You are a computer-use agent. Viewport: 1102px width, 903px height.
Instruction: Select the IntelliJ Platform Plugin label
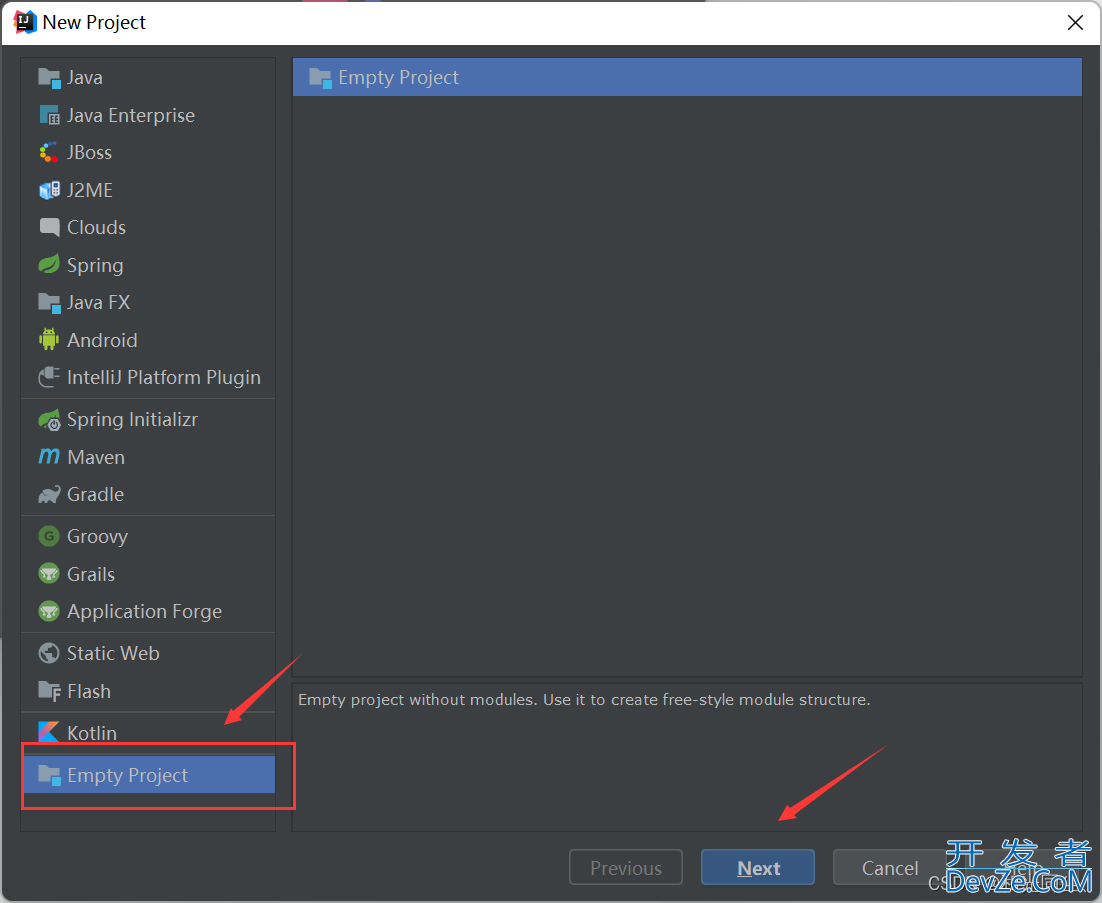[x=164, y=378]
